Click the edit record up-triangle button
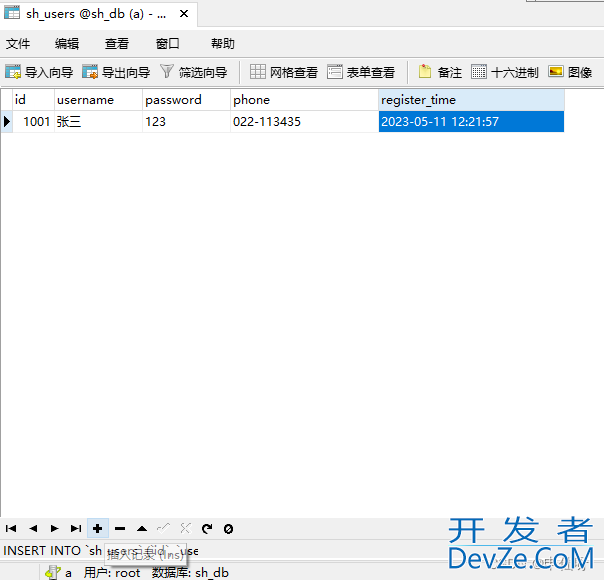Screen dimensions: 604x580 [142, 528]
